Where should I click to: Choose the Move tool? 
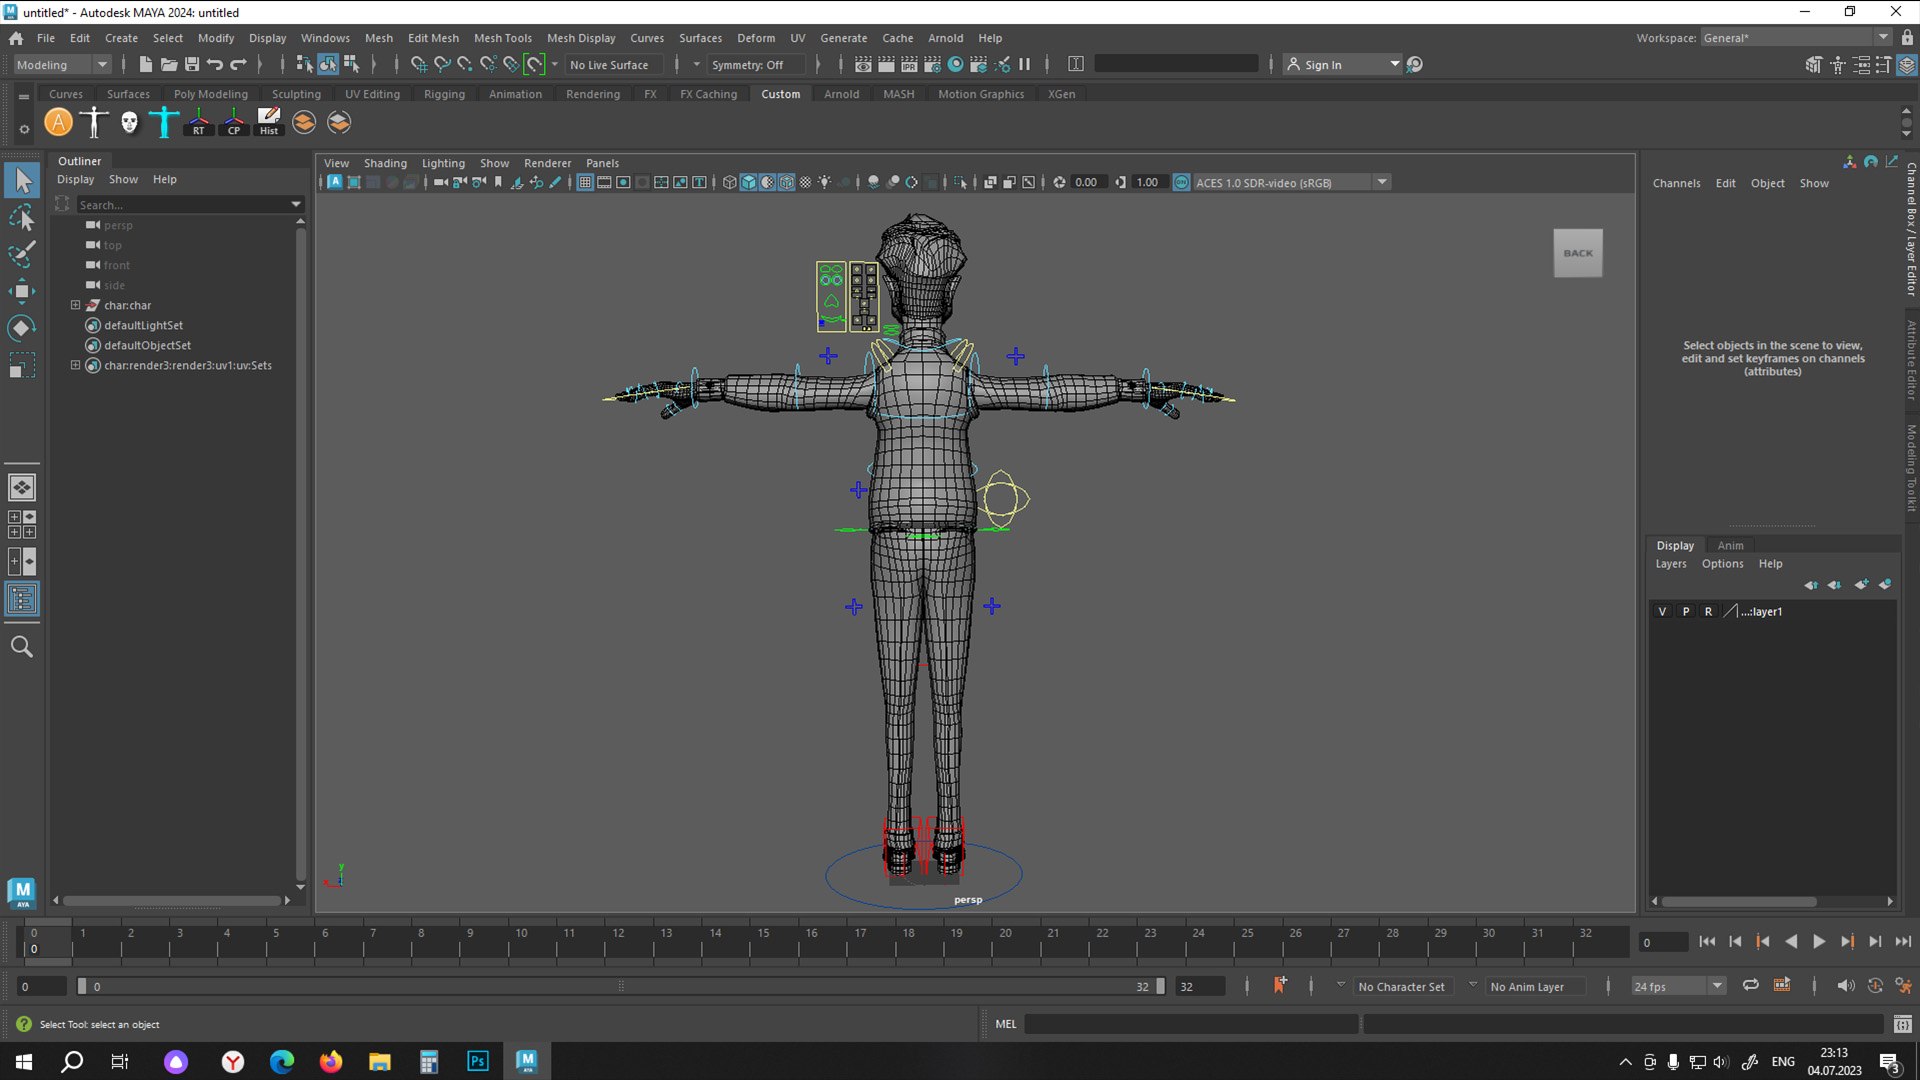coord(22,291)
